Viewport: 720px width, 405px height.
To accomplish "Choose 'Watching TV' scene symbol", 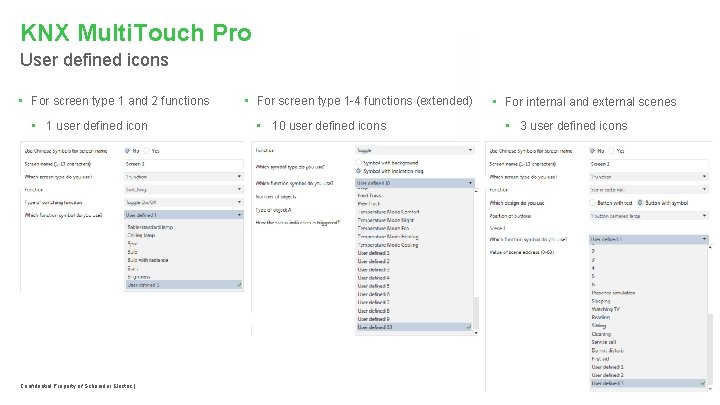I will coord(606,309).
